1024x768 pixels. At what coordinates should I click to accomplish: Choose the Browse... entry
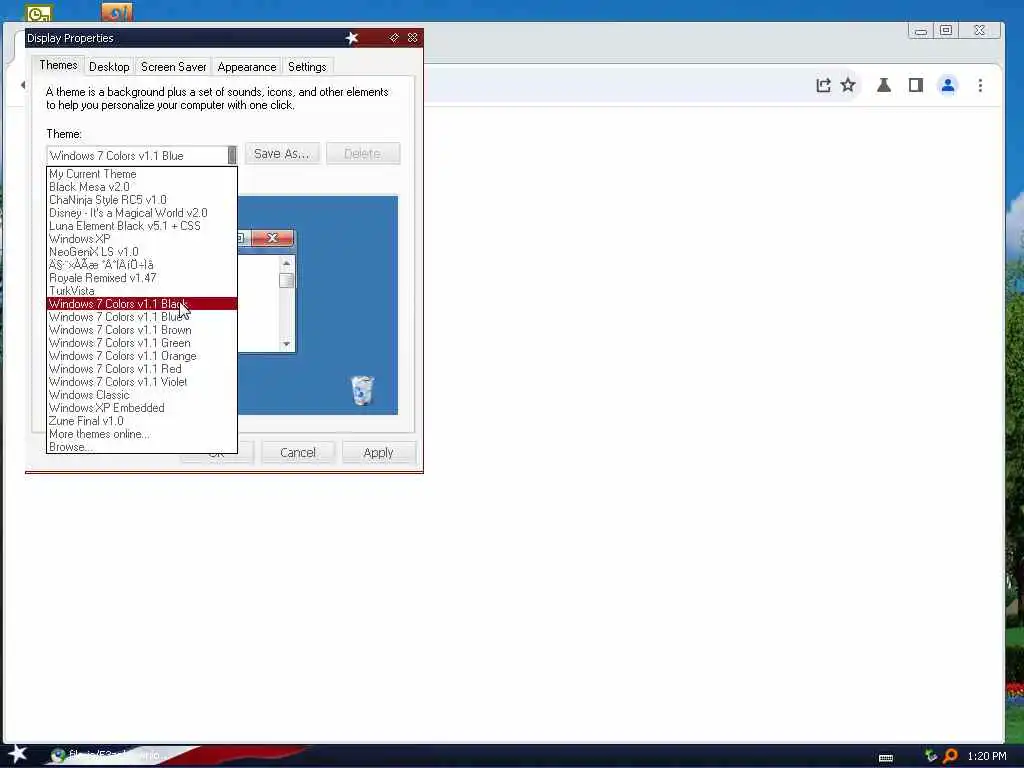[142, 447]
